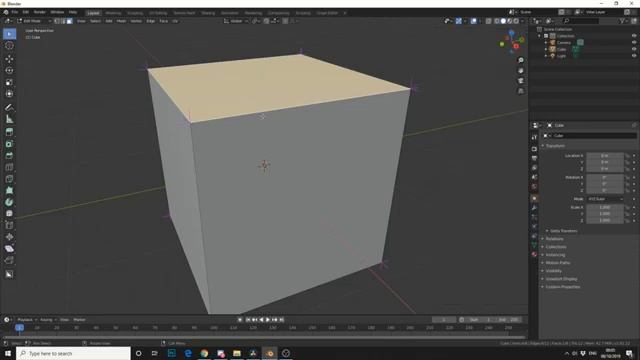Image resolution: width=640 pixels, height=360 pixels.
Task: Hide the Collection in the outliner
Action: point(634,36)
